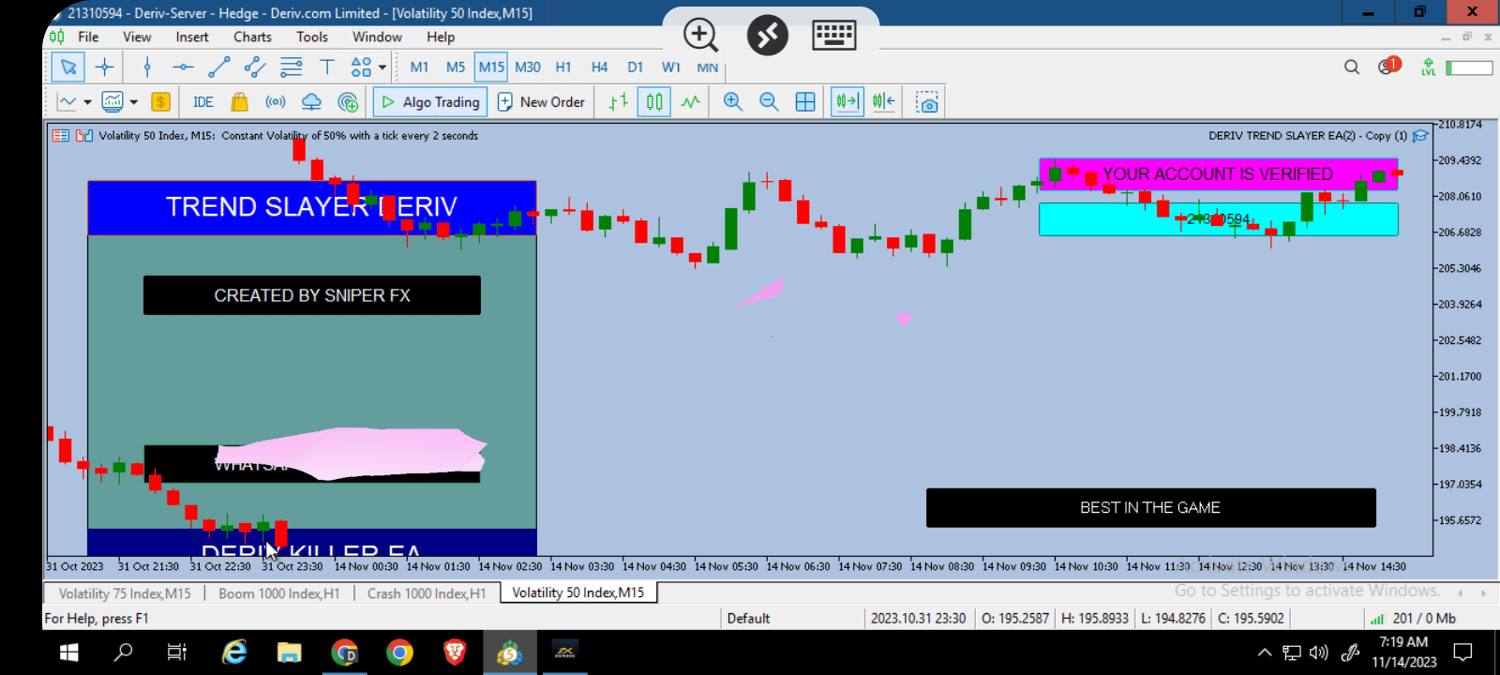Pick the vertical line drawing tool
The height and width of the screenshot is (675, 1500).
[147, 67]
